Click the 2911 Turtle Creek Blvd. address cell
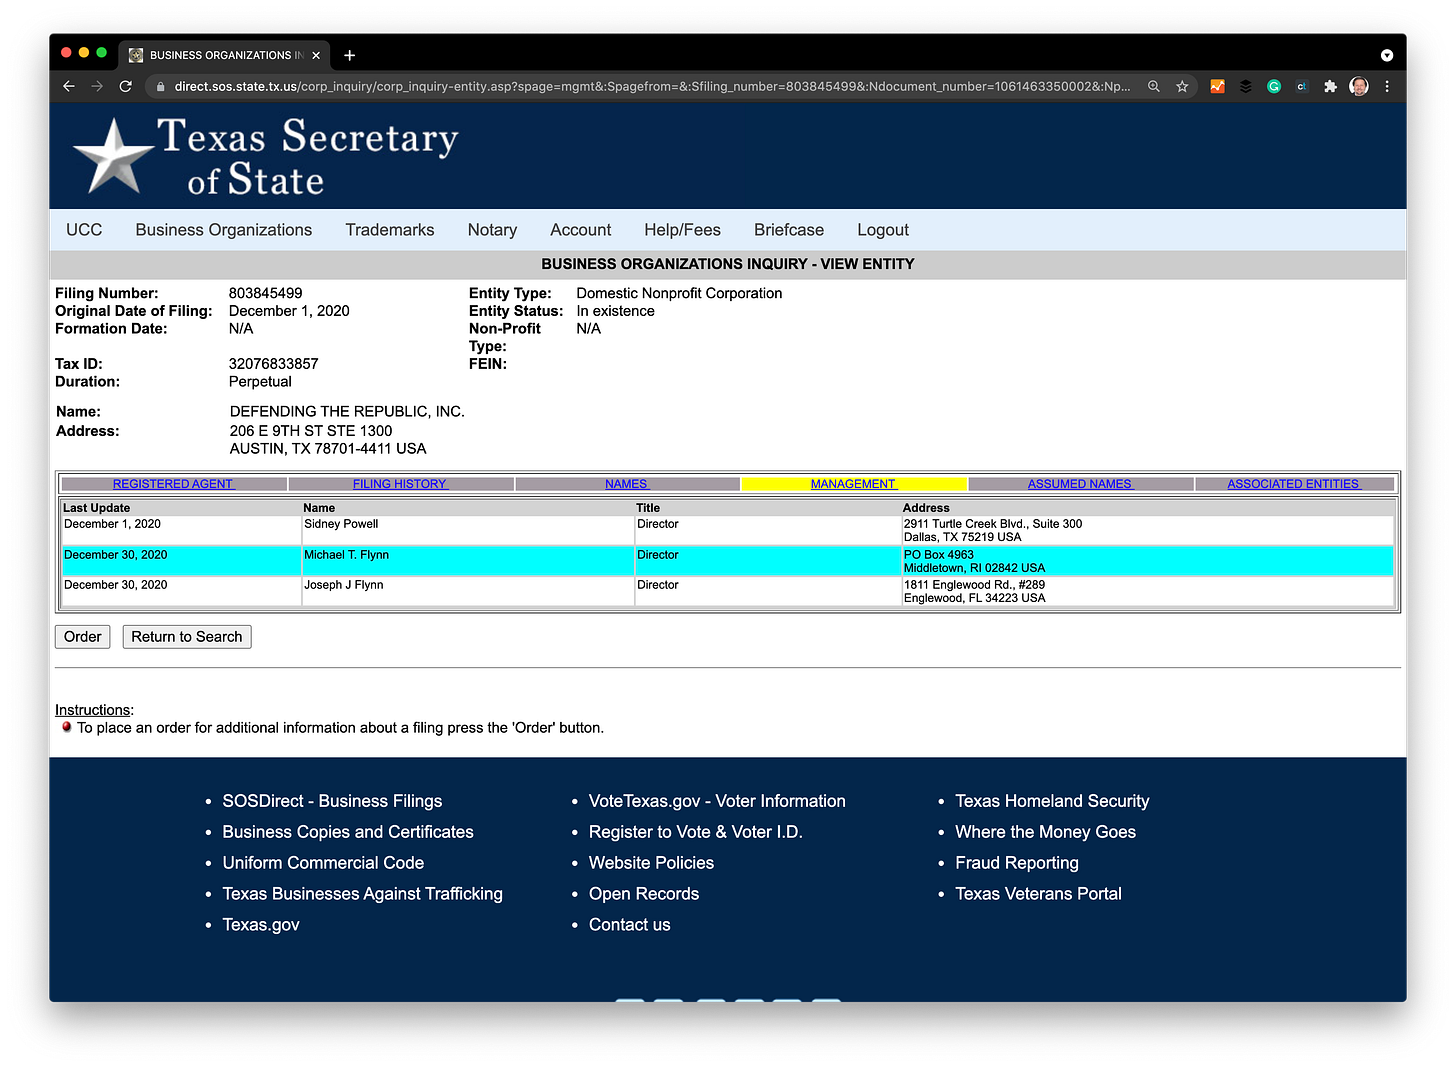 [1148, 530]
